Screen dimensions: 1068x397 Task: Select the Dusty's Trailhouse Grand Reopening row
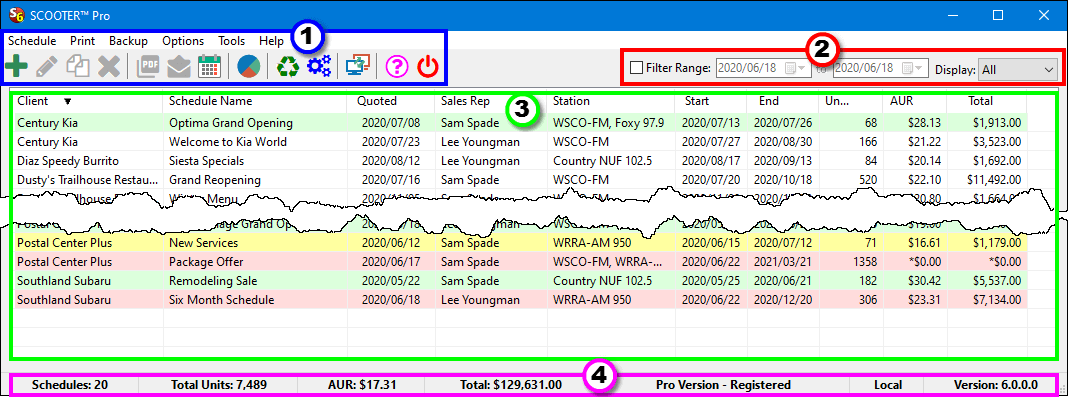[519, 180]
